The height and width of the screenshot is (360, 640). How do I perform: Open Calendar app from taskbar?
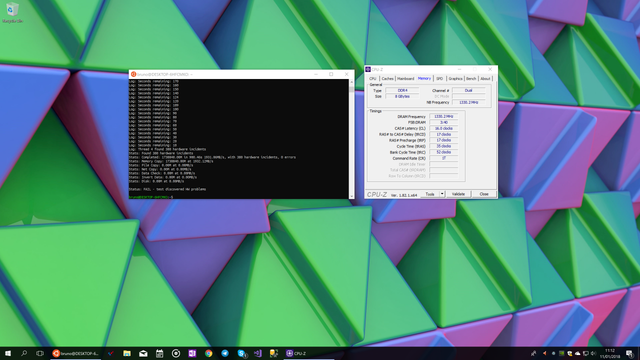tap(160, 353)
